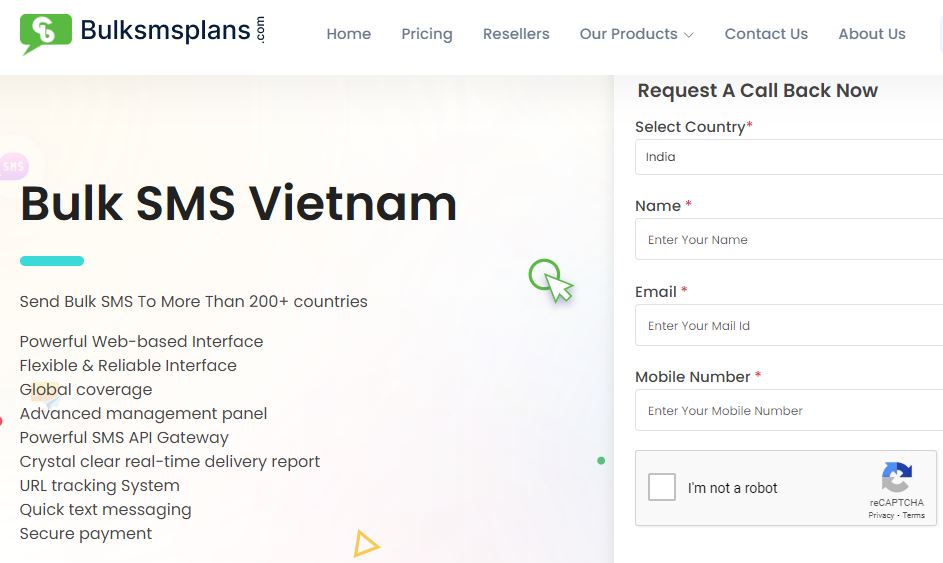Go to the Pricing page
The width and height of the screenshot is (943, 563).
pyautogui.click(x=427, y=34)
